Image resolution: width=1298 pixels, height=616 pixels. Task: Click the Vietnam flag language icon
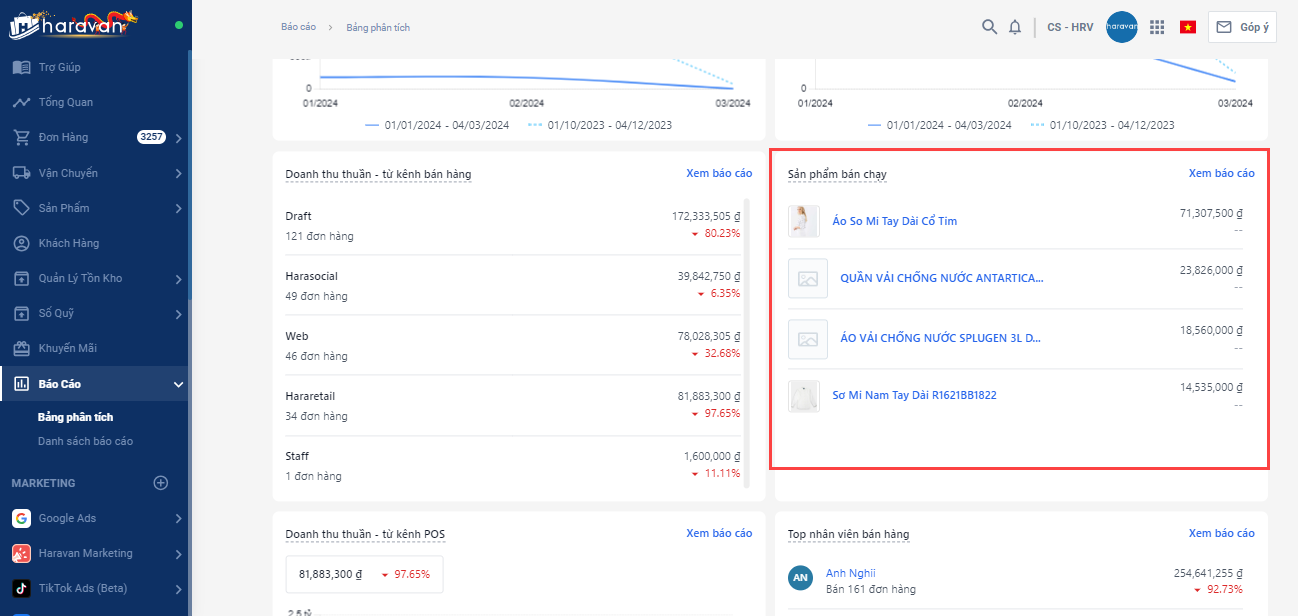pyautogui.click(x=1188, y=27)
